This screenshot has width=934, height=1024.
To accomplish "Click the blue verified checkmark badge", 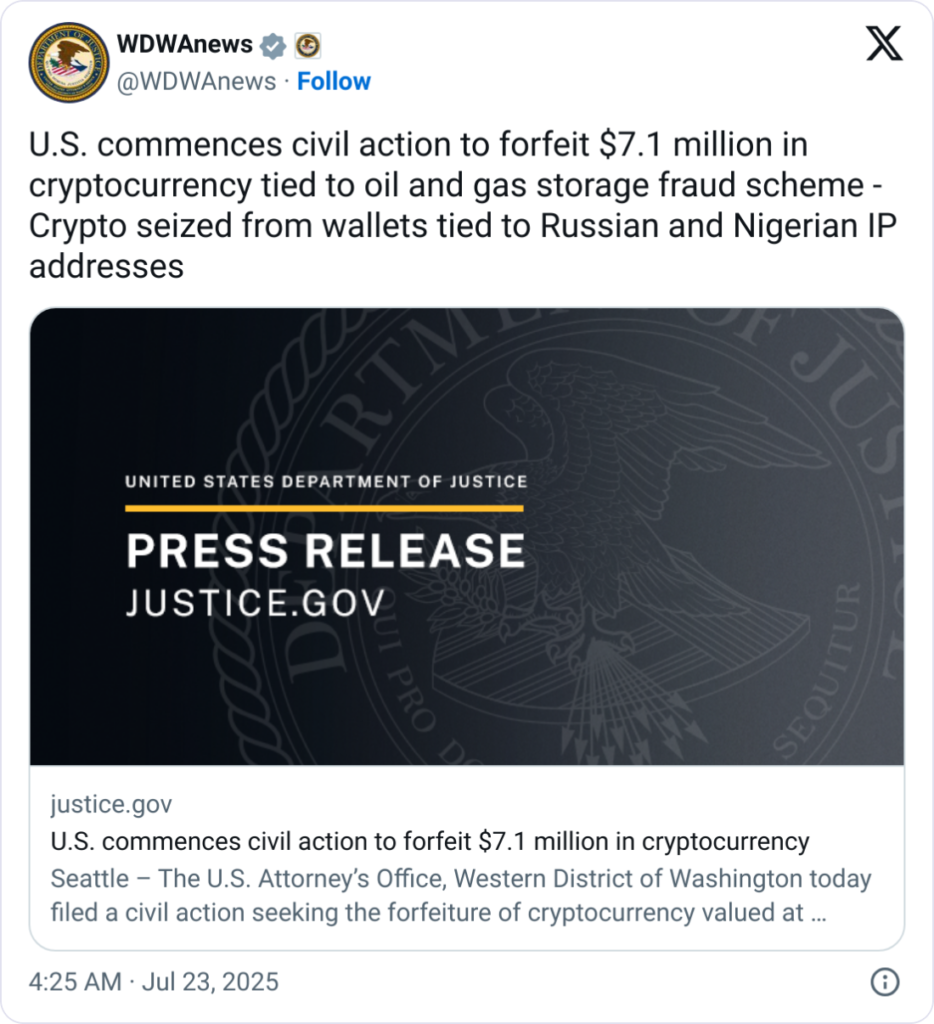I will [x=273, y=44].
